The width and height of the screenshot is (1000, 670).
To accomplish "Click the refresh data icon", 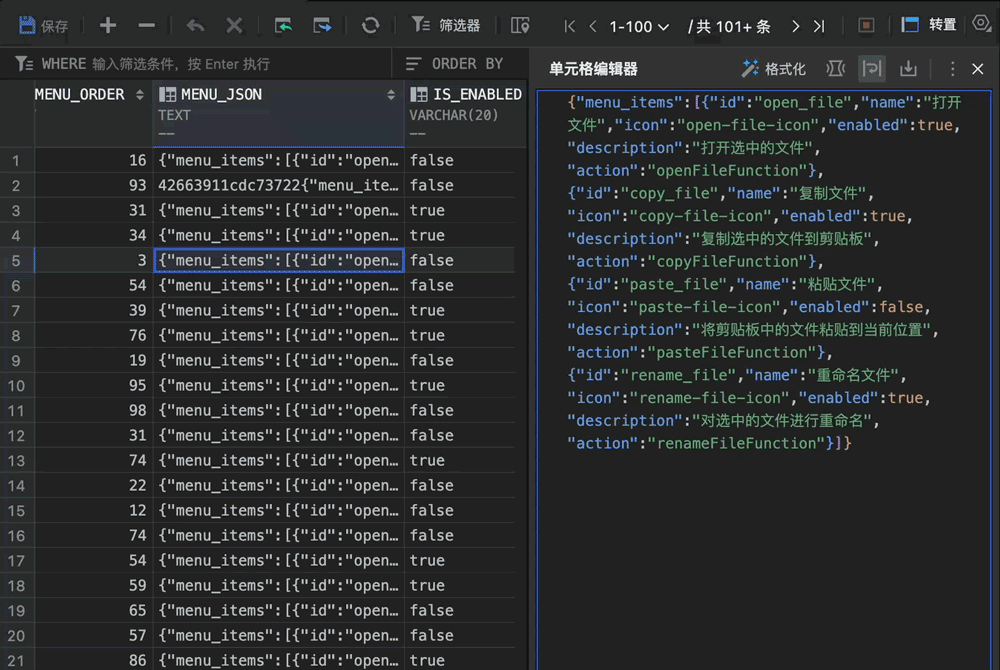I will tap(370, 25).
